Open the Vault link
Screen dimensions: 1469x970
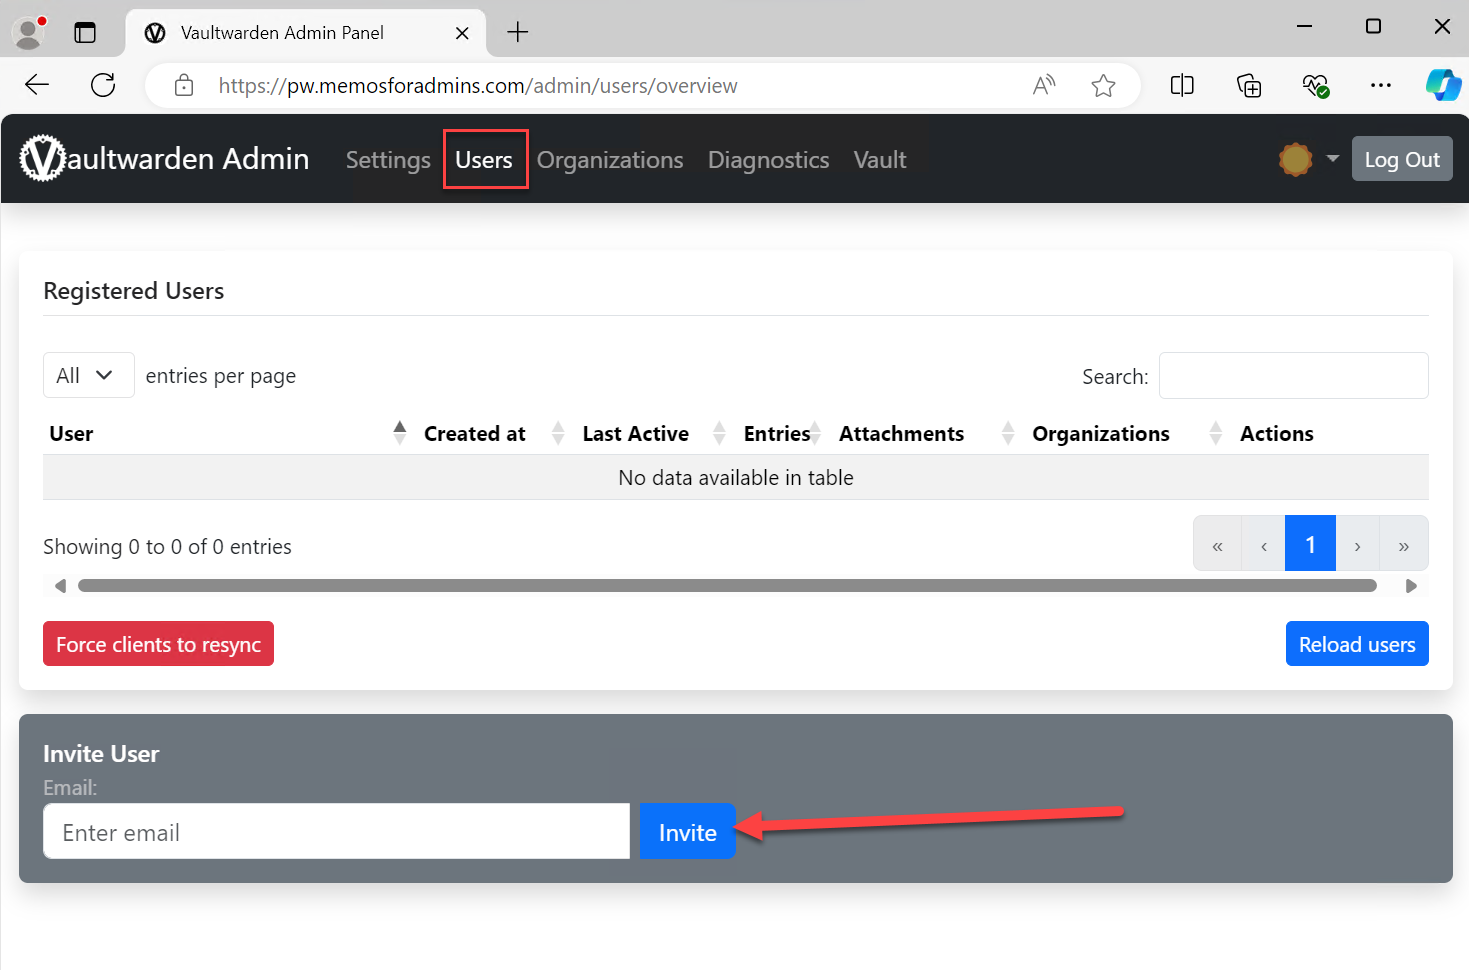(880, 160)
